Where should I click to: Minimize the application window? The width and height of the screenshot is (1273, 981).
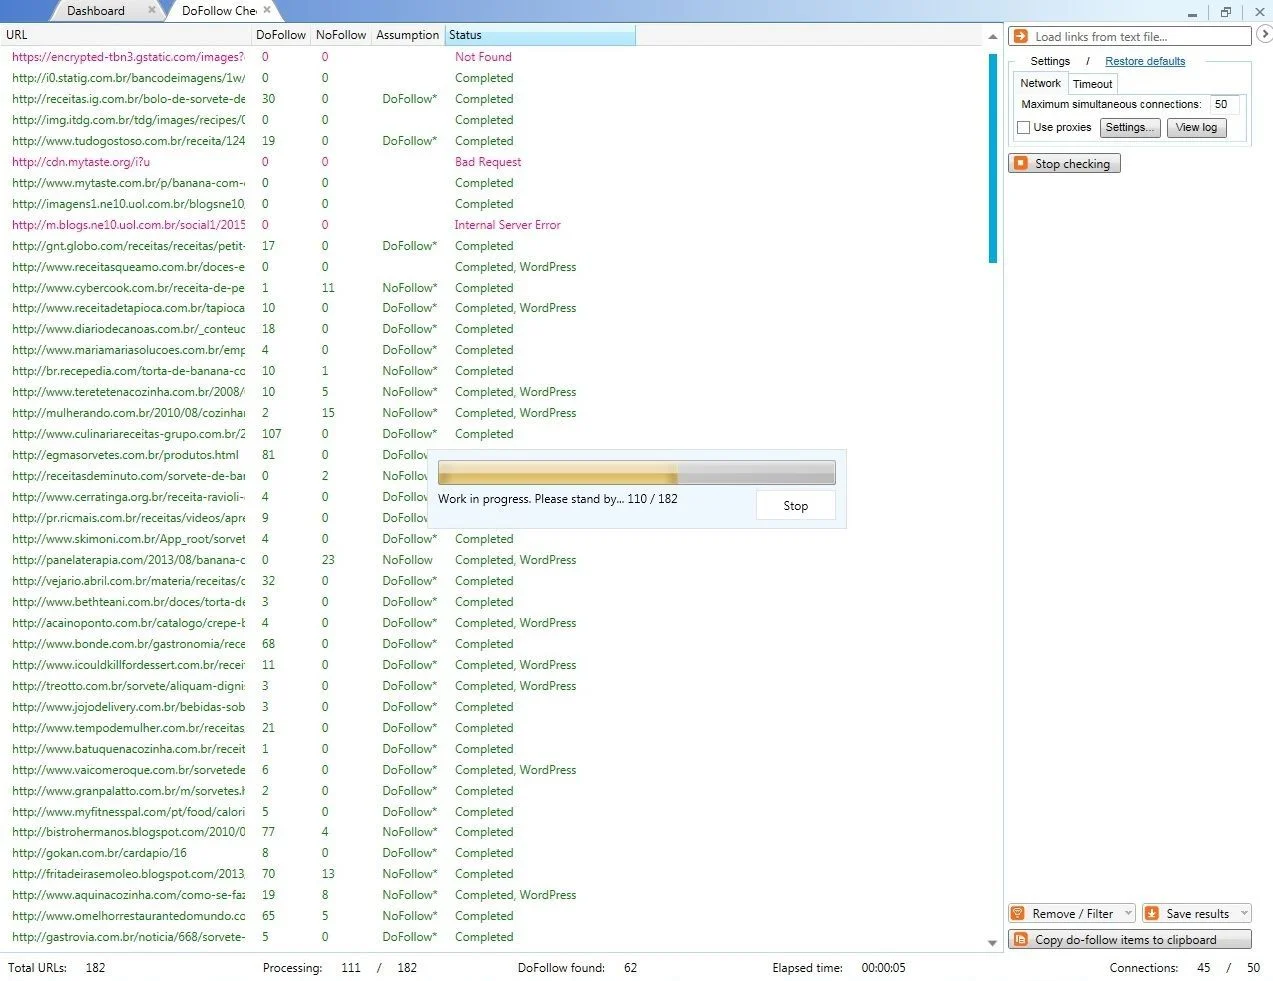click(1192, 12)
